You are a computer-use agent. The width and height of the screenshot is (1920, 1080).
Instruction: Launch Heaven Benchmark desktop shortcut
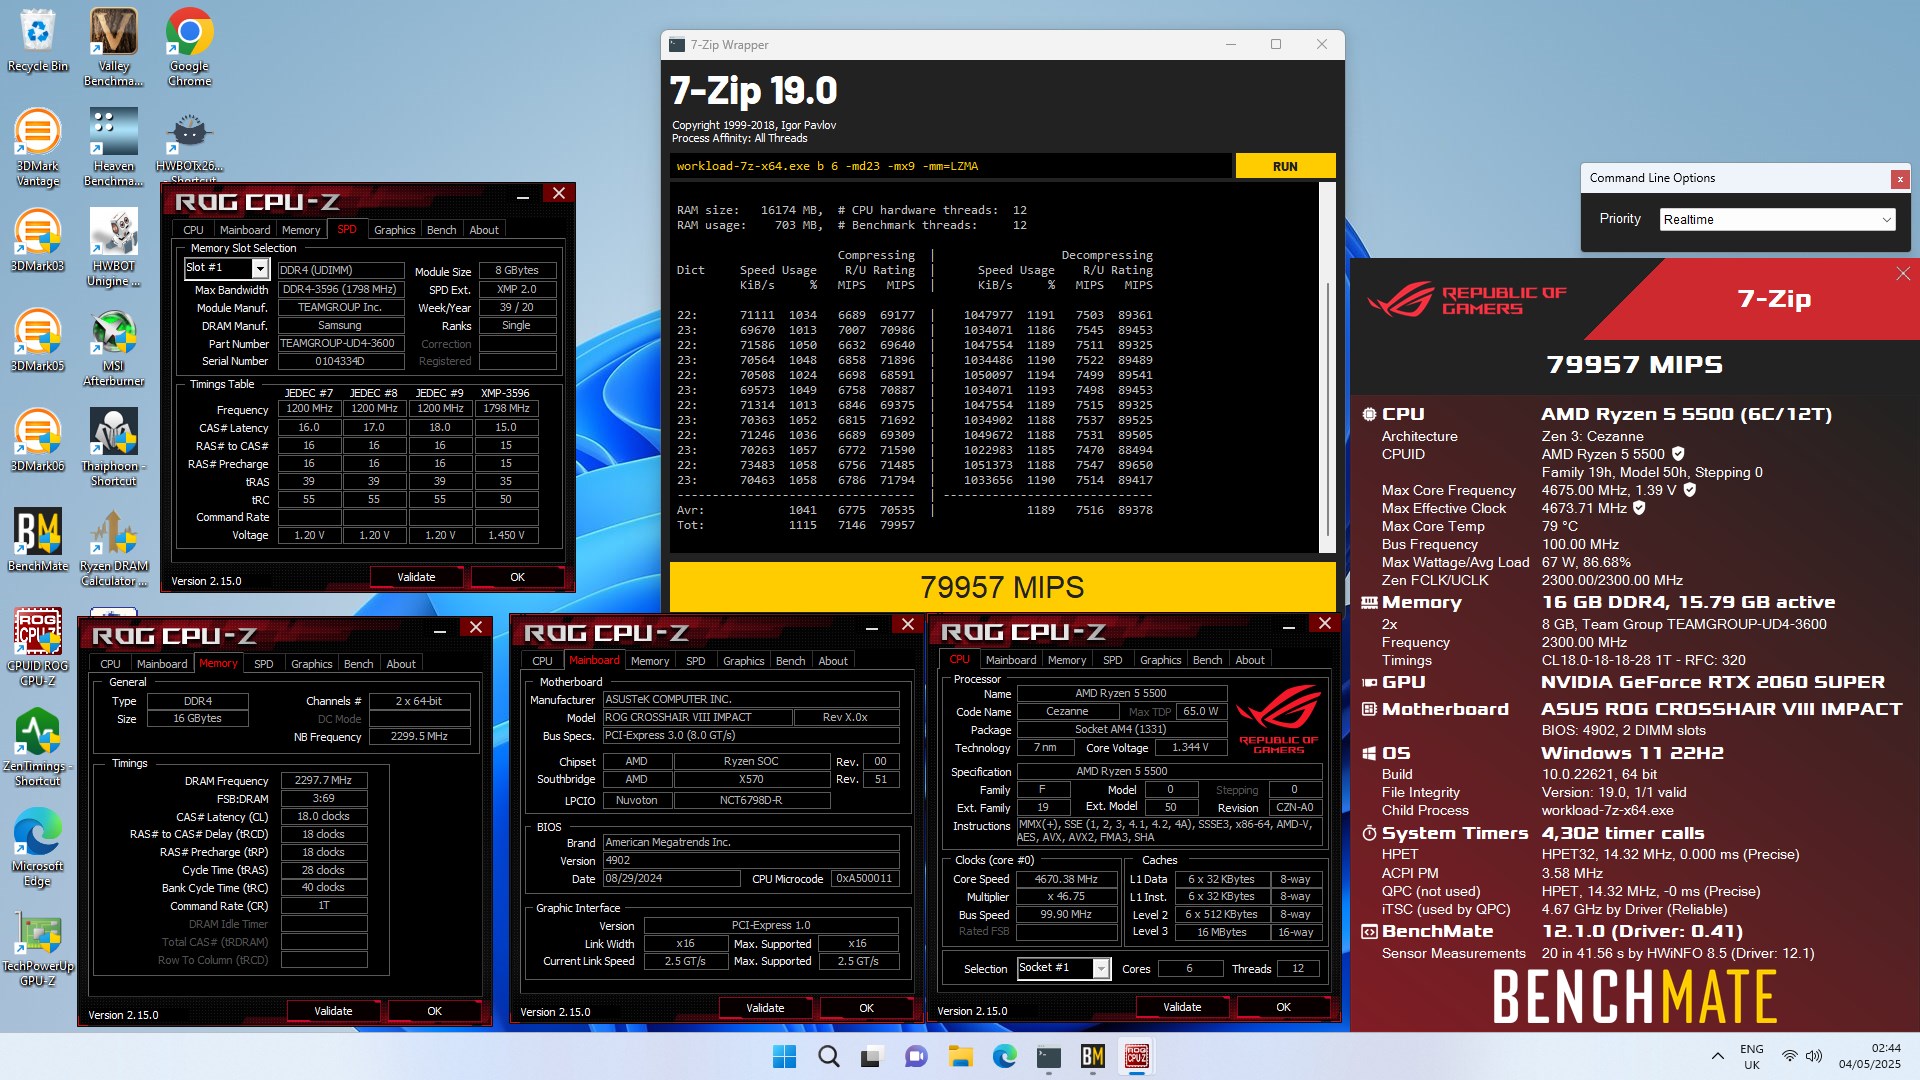pyautogui.click(x=113, y=147)
